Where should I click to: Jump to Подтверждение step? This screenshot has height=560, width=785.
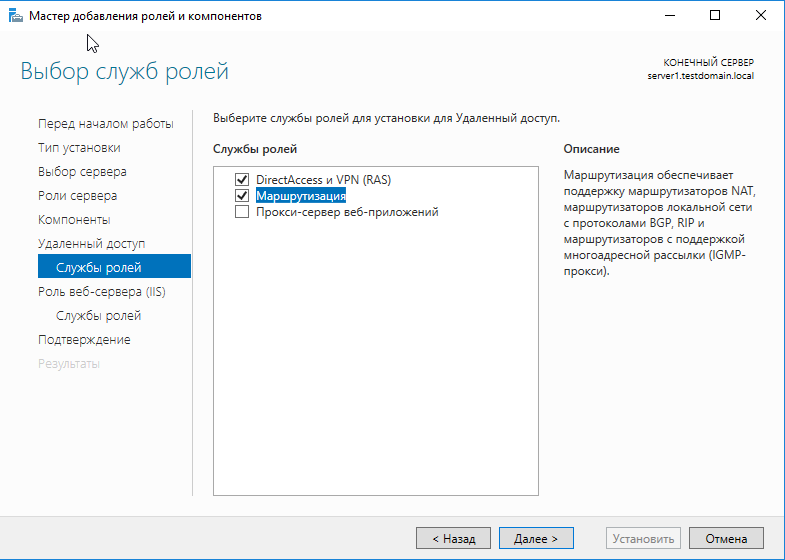[x=84, y=340]
